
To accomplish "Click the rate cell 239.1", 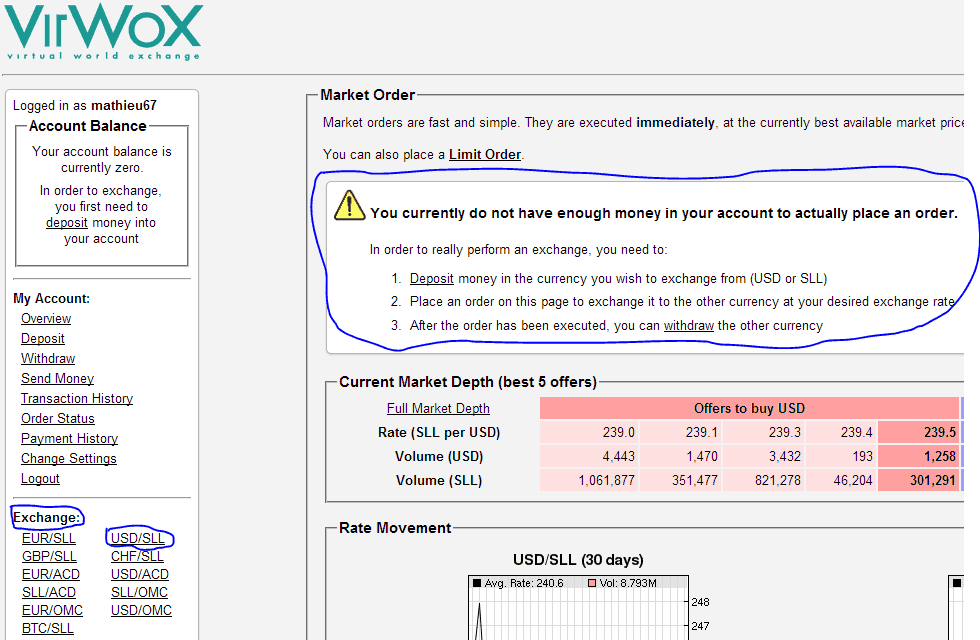I will point(680,432).
